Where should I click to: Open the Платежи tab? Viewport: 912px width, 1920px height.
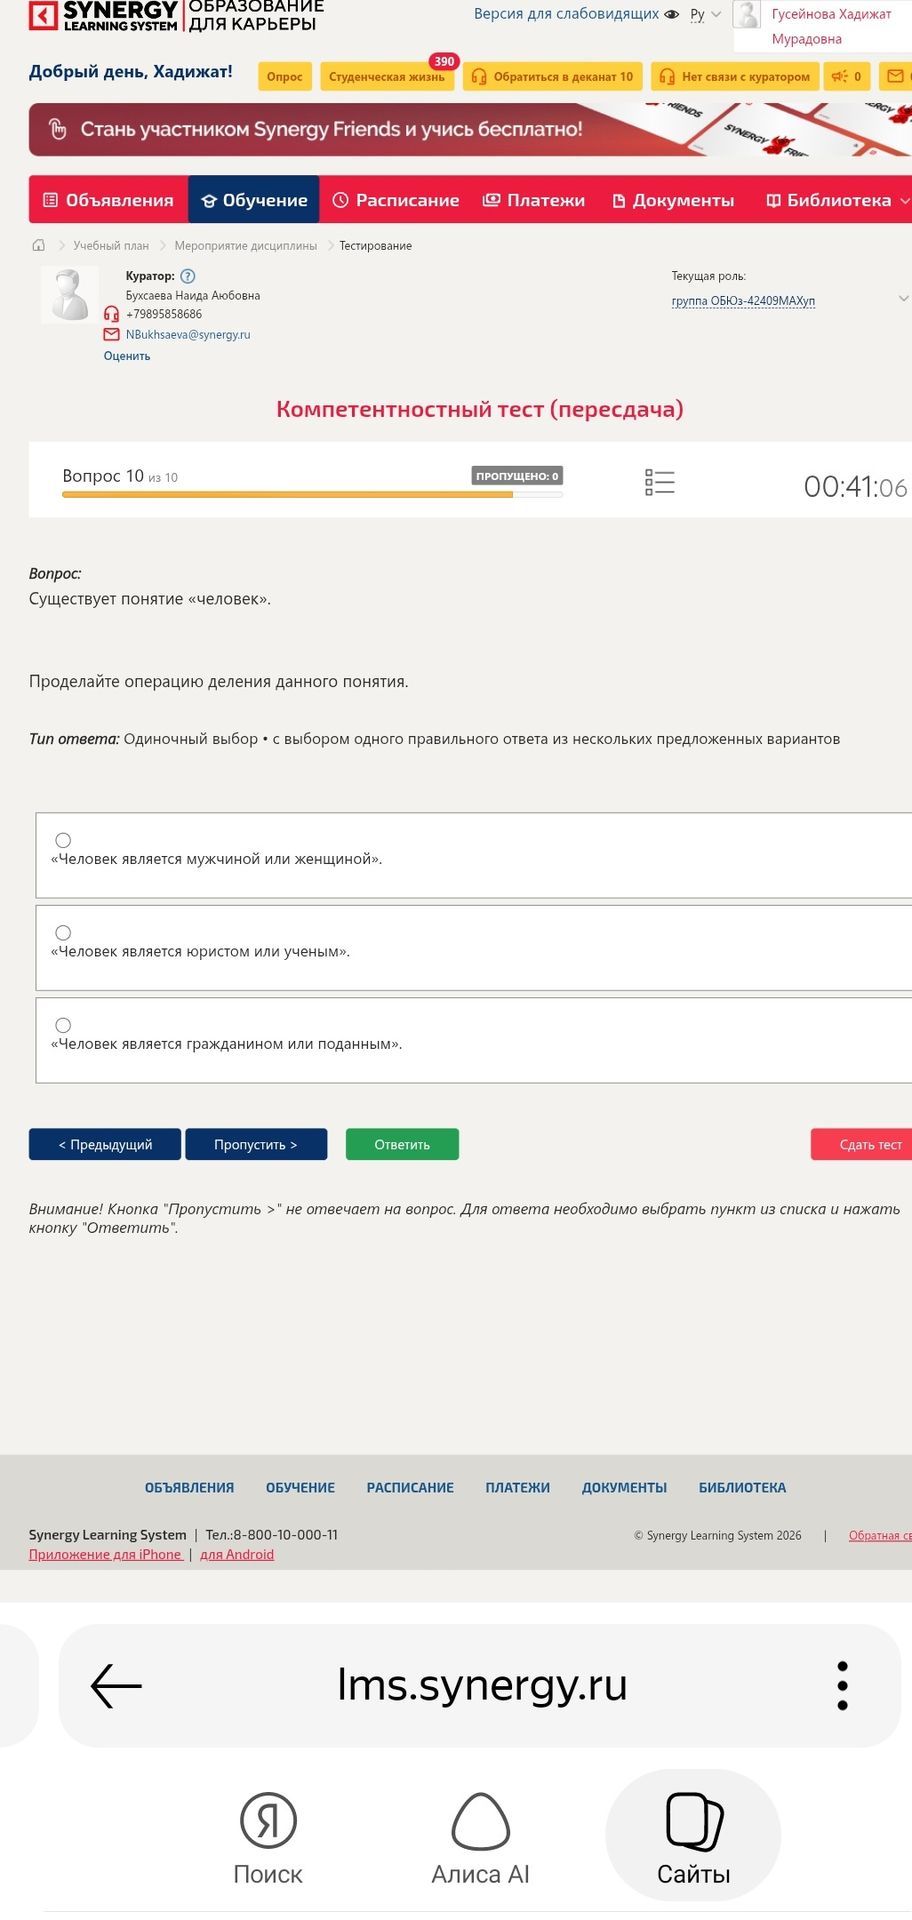pyautogui.click(x=534, y=200)
